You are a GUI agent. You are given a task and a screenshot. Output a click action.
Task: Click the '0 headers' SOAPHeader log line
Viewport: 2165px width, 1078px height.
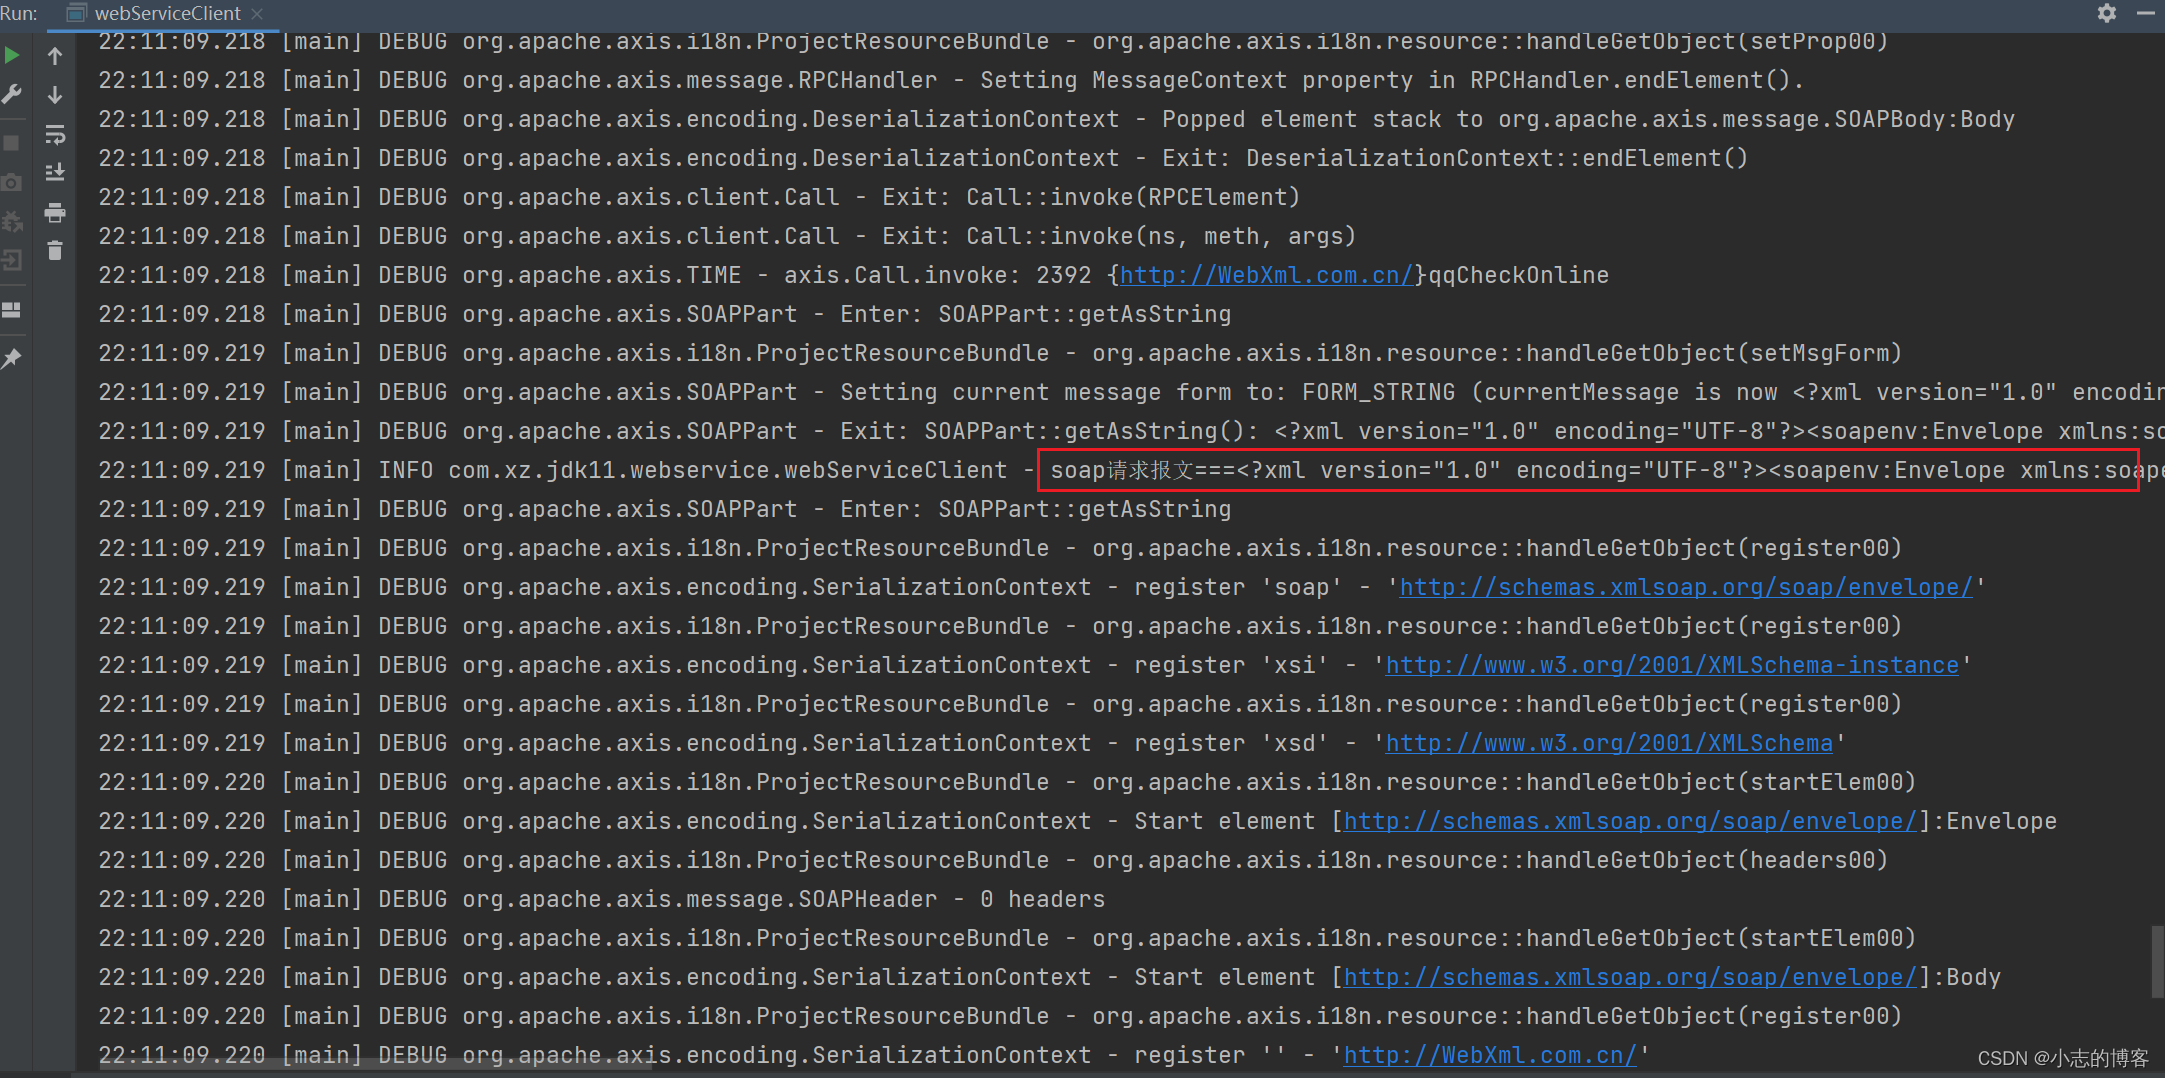tap(601, 899)
